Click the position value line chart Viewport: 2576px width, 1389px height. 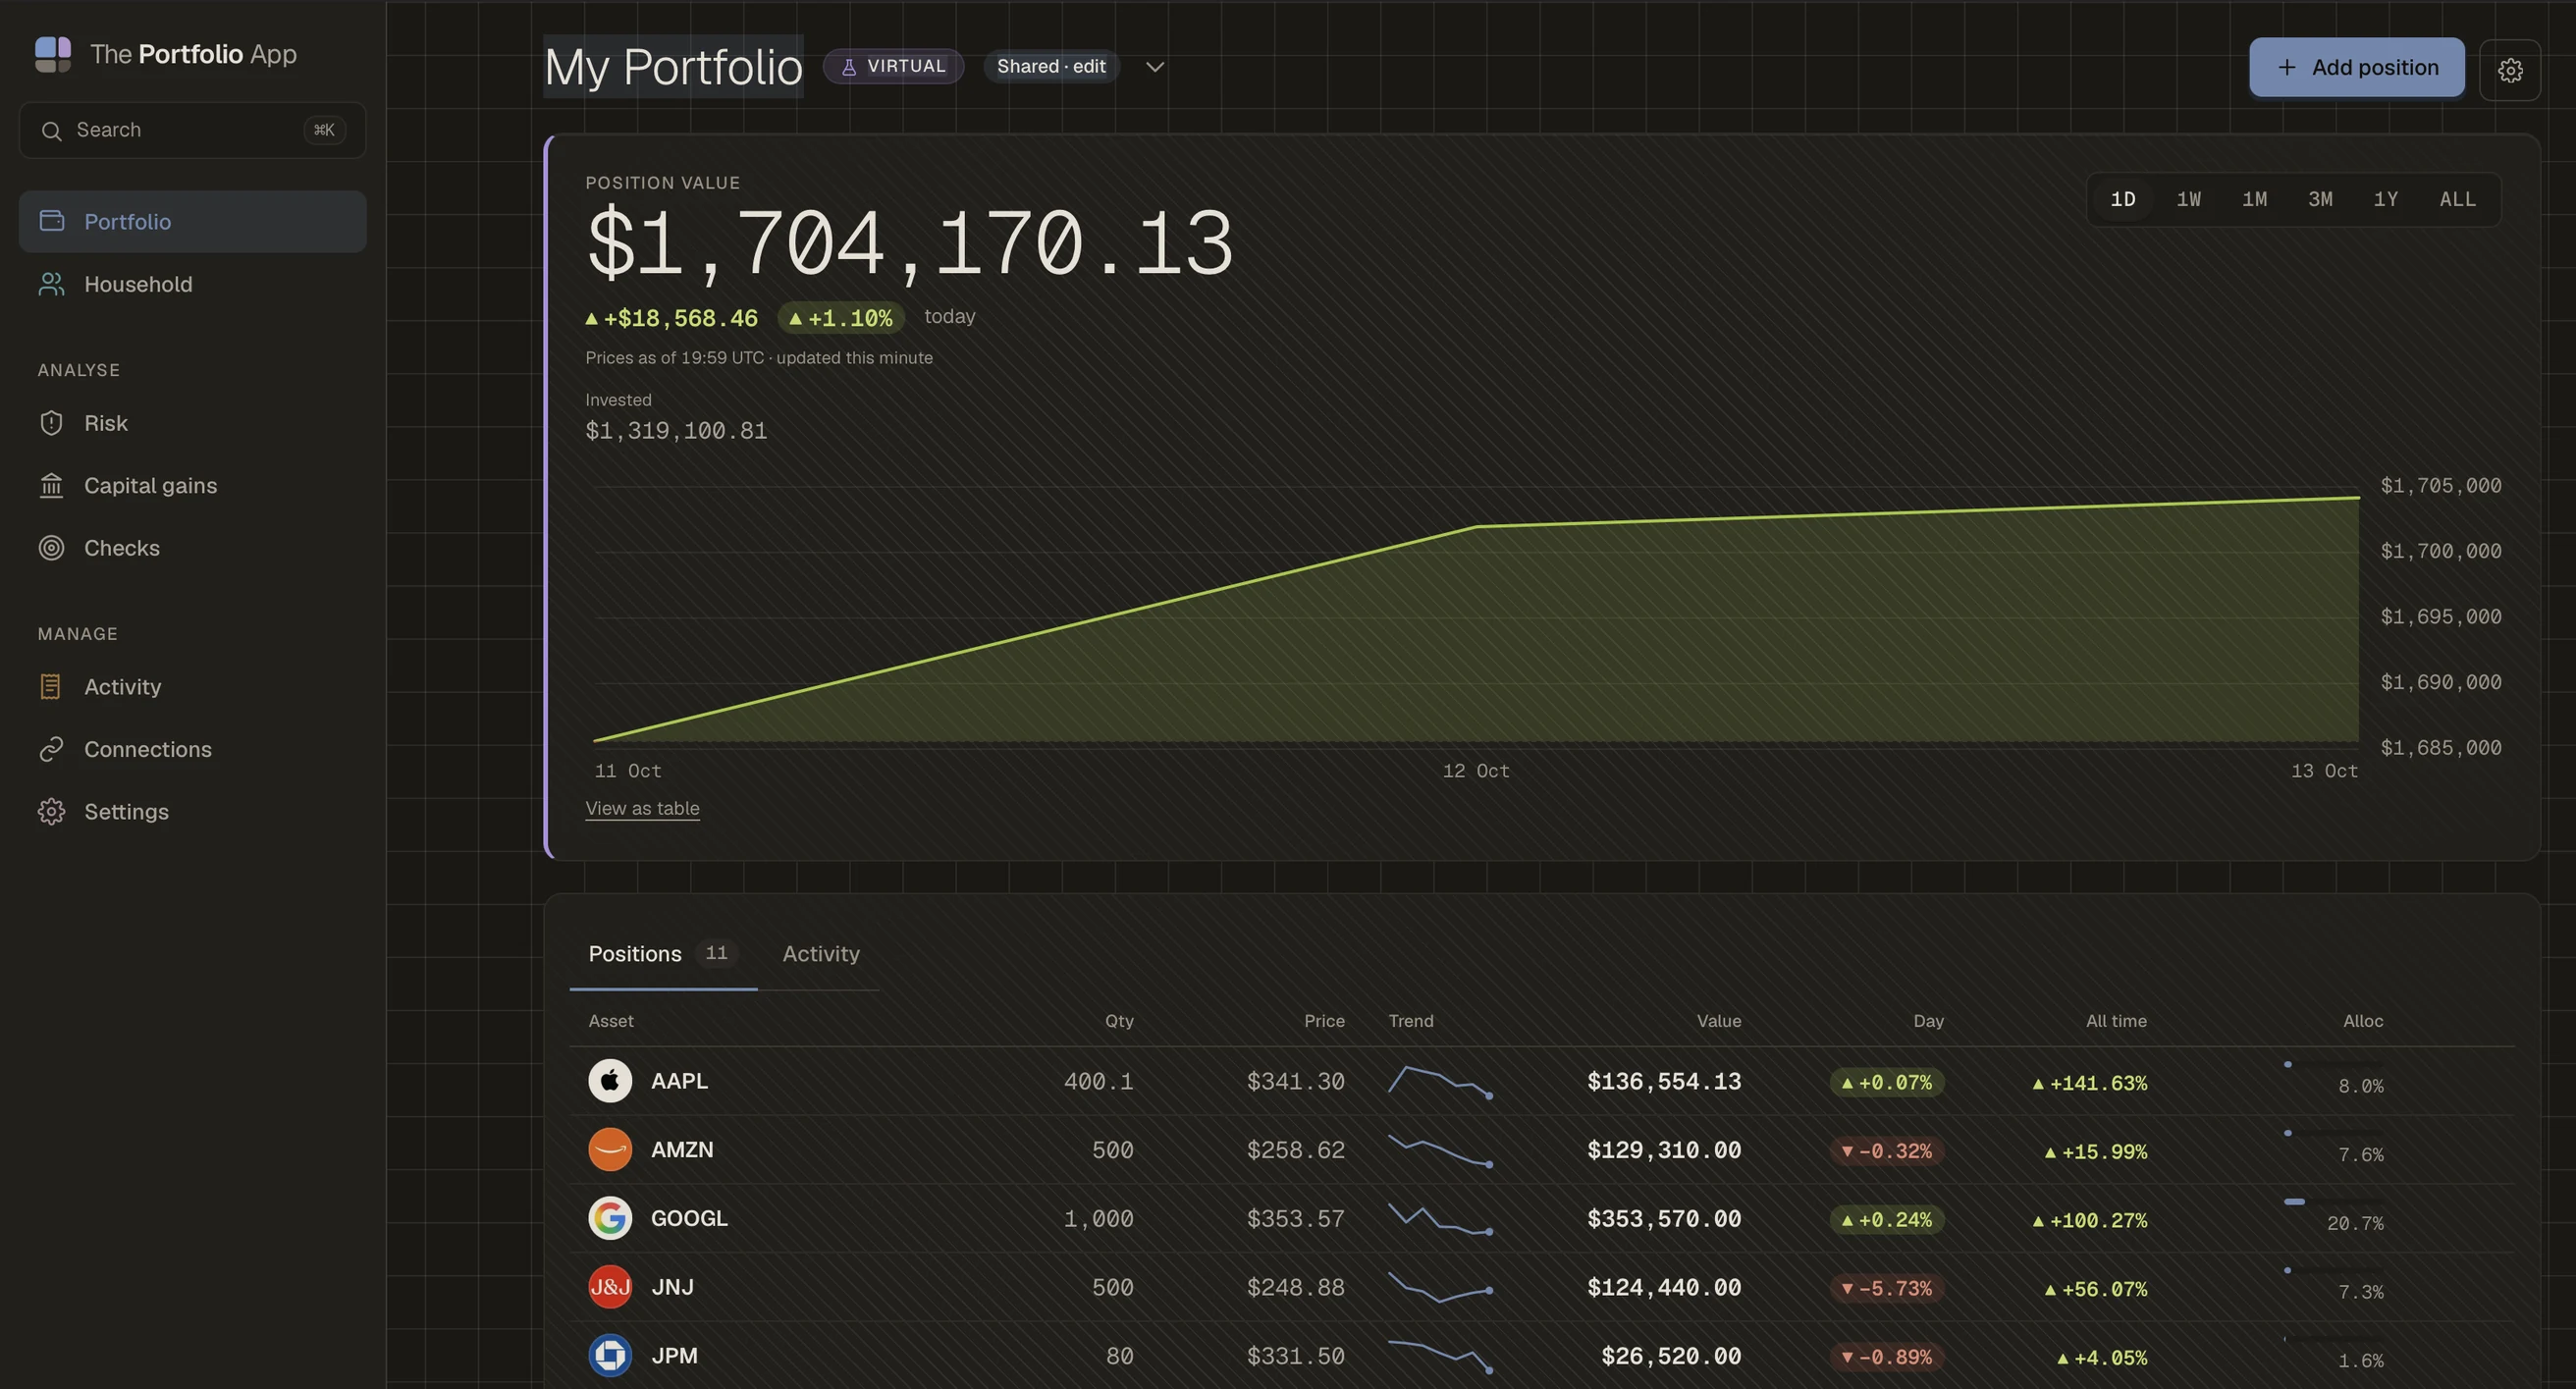coord(1476,617)
